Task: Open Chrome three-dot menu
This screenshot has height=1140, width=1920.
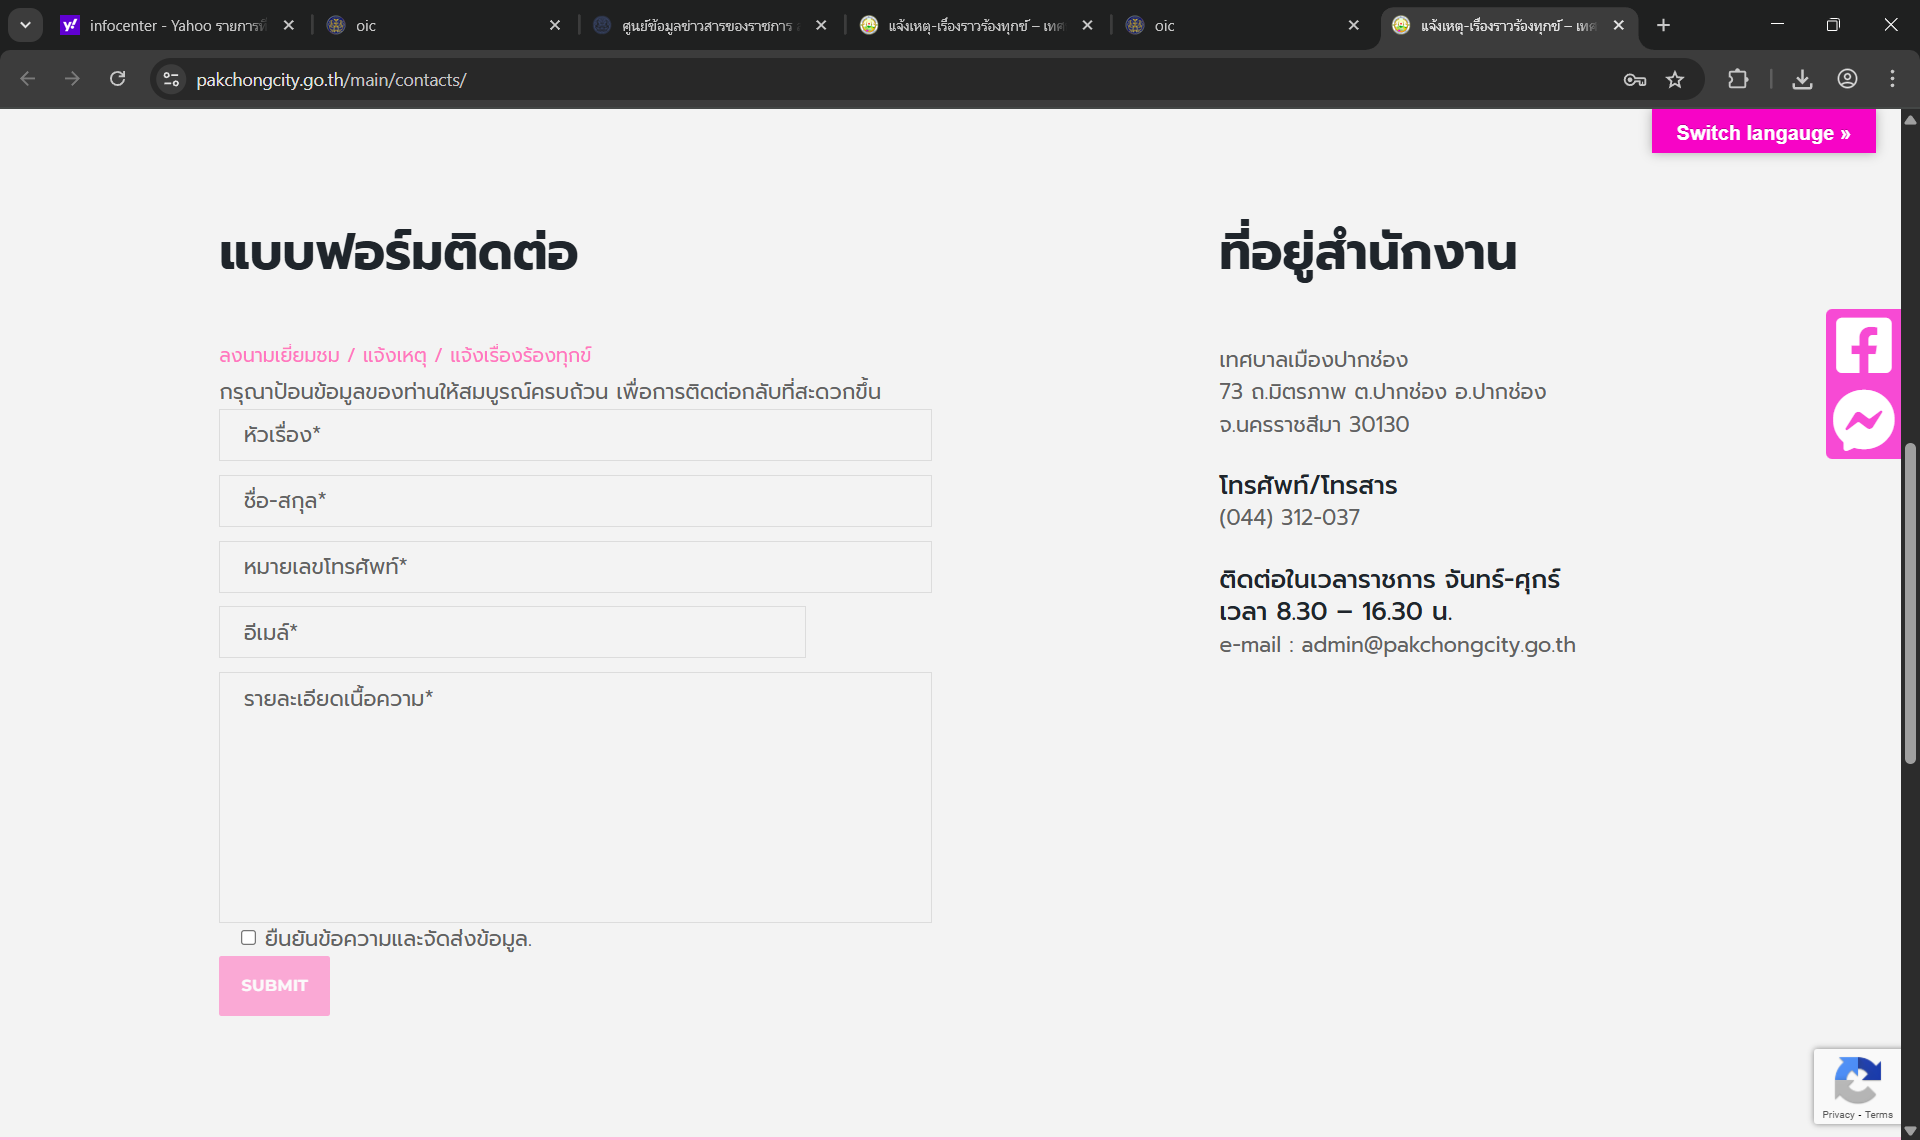Action: coord(1892,79)
